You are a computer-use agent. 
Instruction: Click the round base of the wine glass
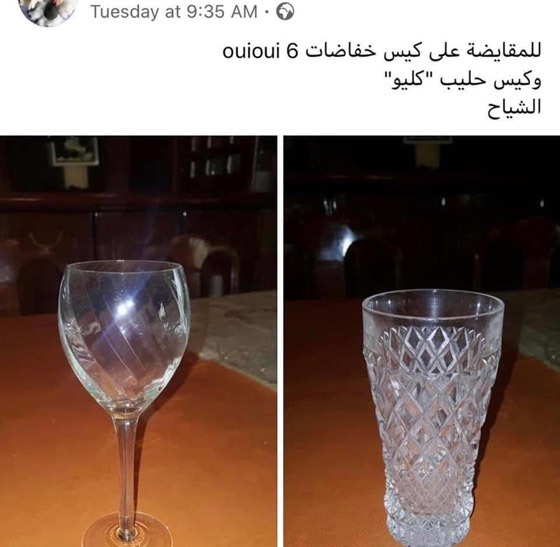[x=126, y=531]
